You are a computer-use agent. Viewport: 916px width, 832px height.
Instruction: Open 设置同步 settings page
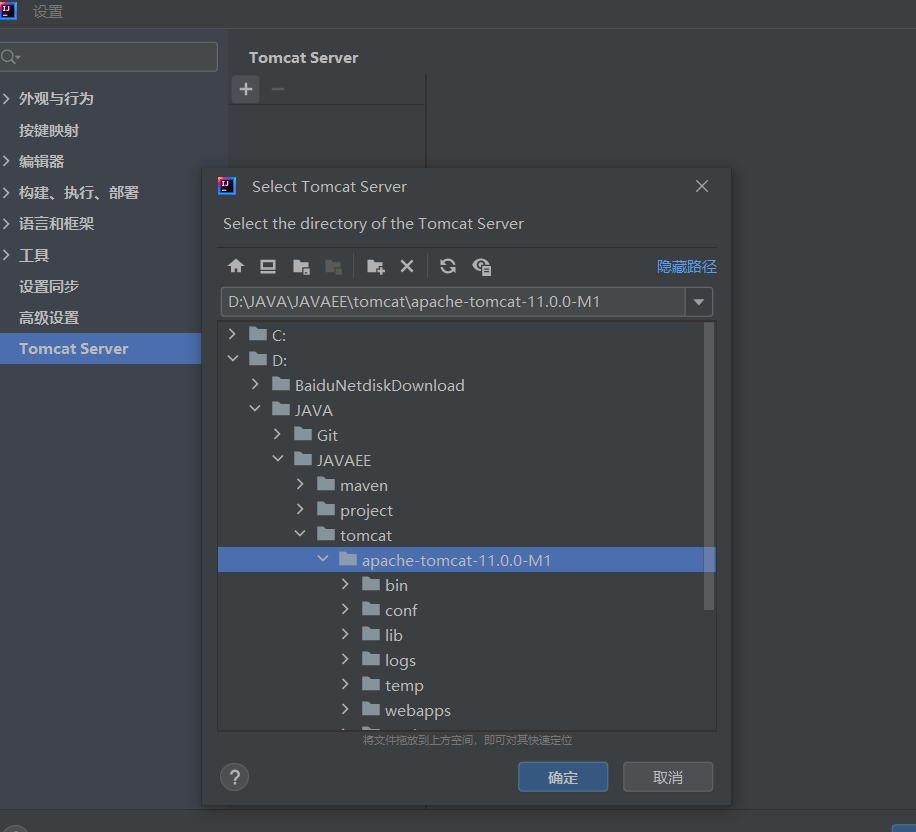click(x=49, y=286)
